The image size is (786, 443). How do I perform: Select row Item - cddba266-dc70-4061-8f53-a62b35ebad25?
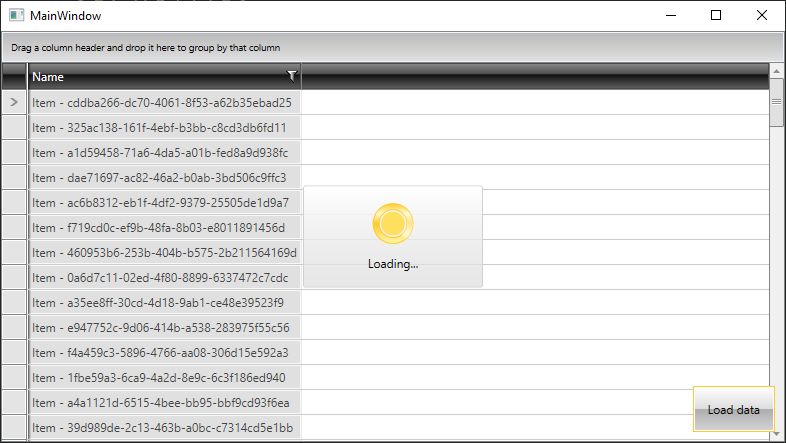coord(162,102)
